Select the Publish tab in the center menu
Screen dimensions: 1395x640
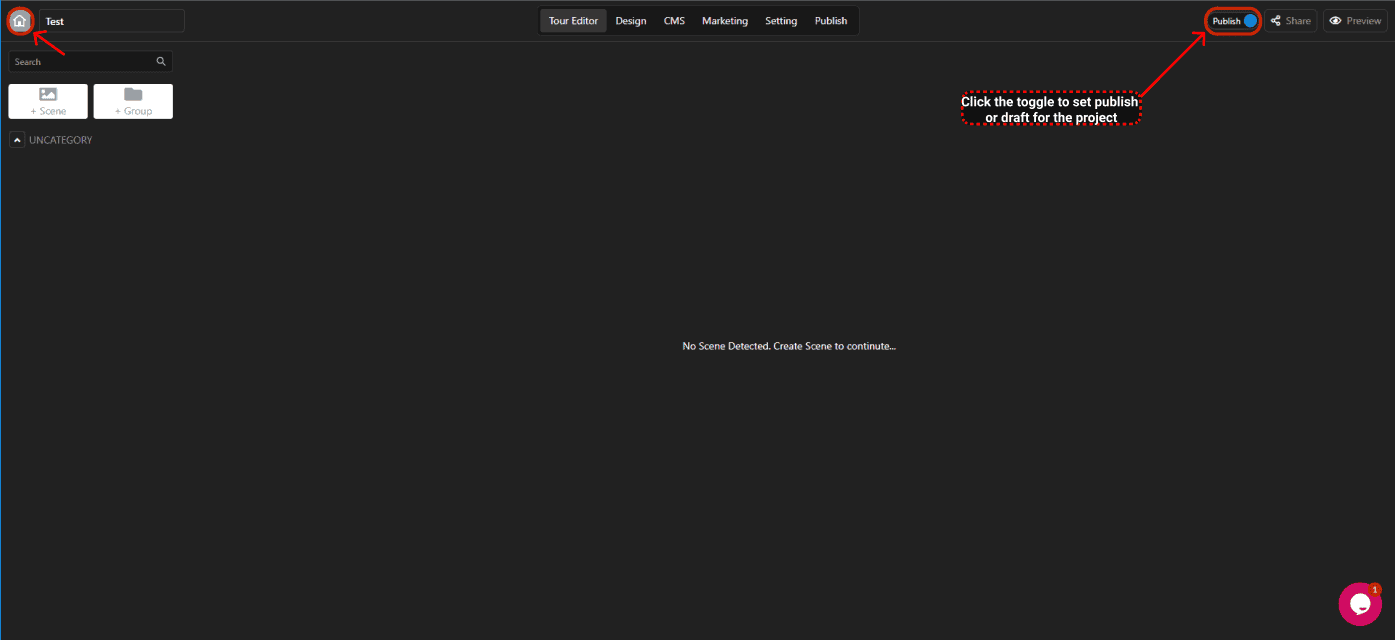[830, 21]
